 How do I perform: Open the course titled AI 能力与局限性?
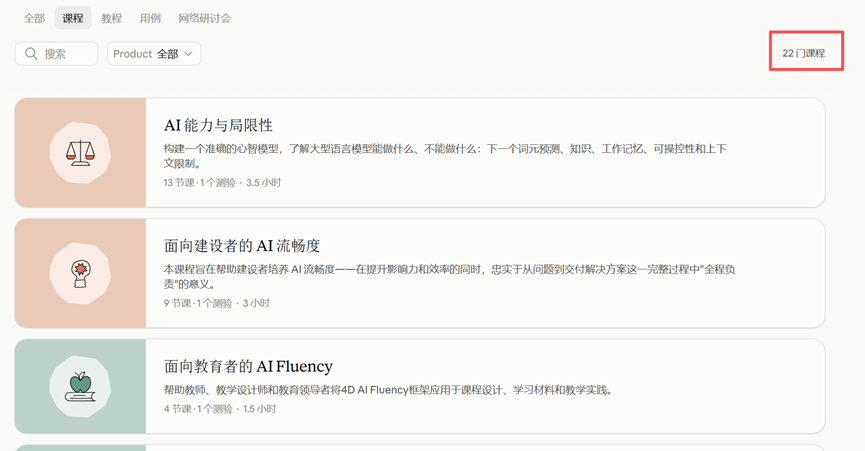click(x=218, y=125)
